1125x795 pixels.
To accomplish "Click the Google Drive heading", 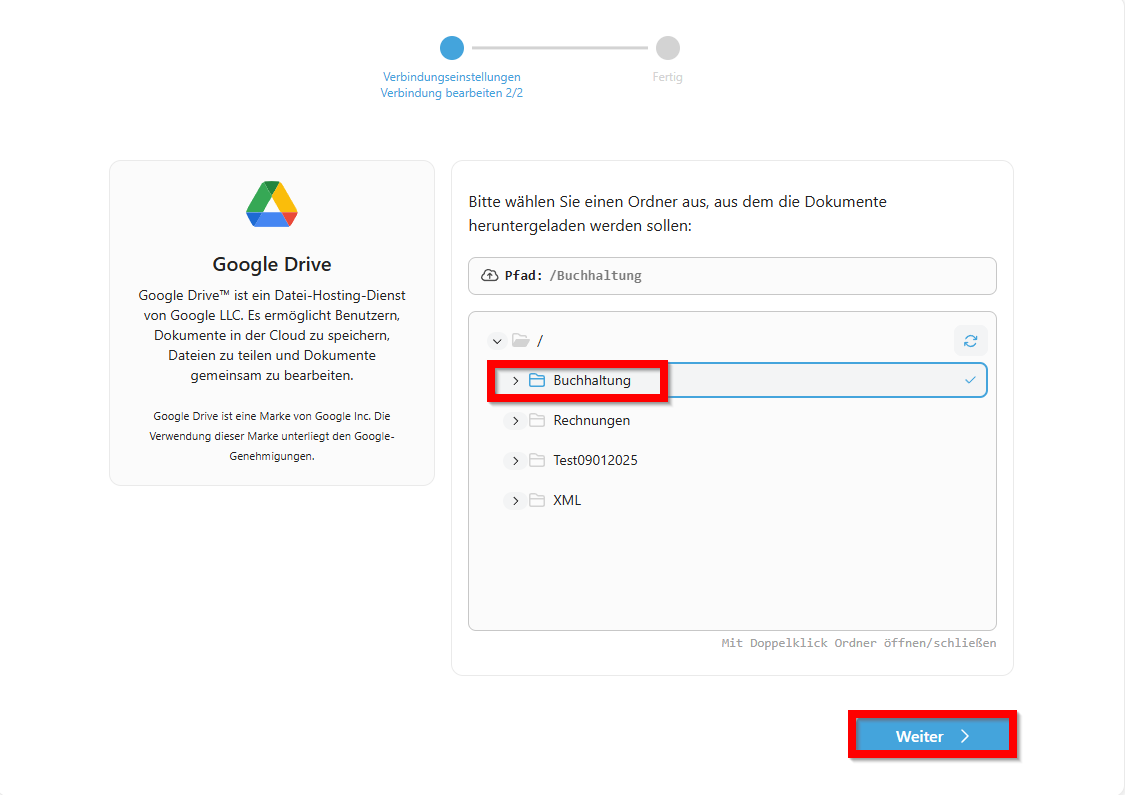I will pyautogui.click(x=272, y=264).
